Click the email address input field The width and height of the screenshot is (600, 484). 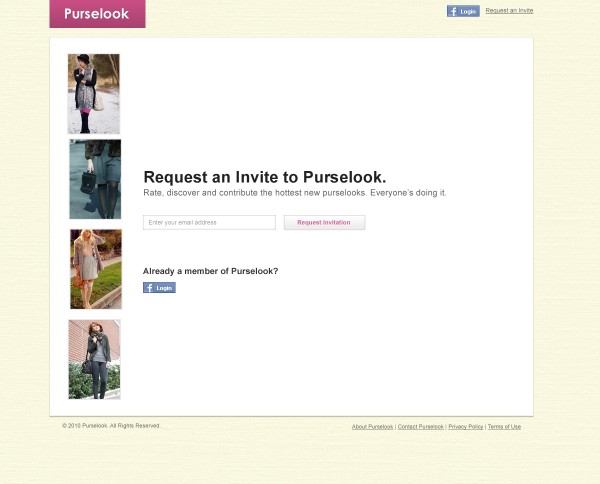[209, 222]
